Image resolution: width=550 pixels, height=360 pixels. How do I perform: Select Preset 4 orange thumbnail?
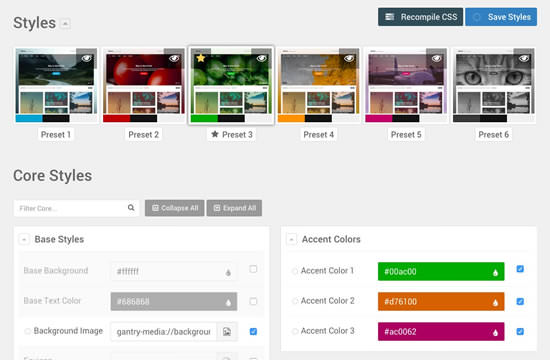pyautogui.click(x=318, y=85)
